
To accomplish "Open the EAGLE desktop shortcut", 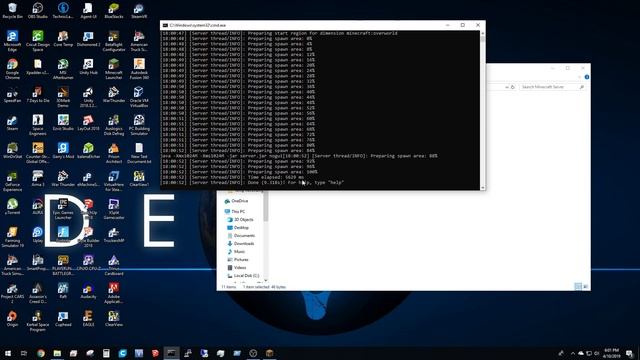I will click(88, 319).
